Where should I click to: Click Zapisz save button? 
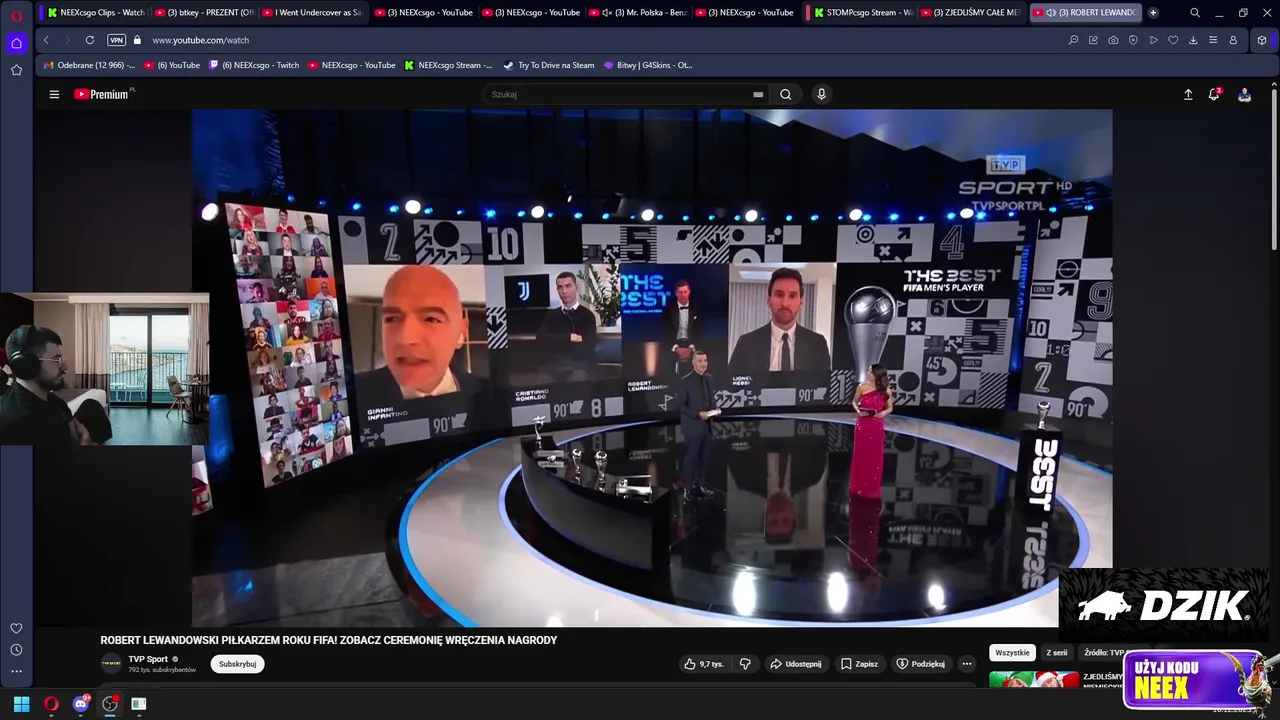click(x=859, y=664)
